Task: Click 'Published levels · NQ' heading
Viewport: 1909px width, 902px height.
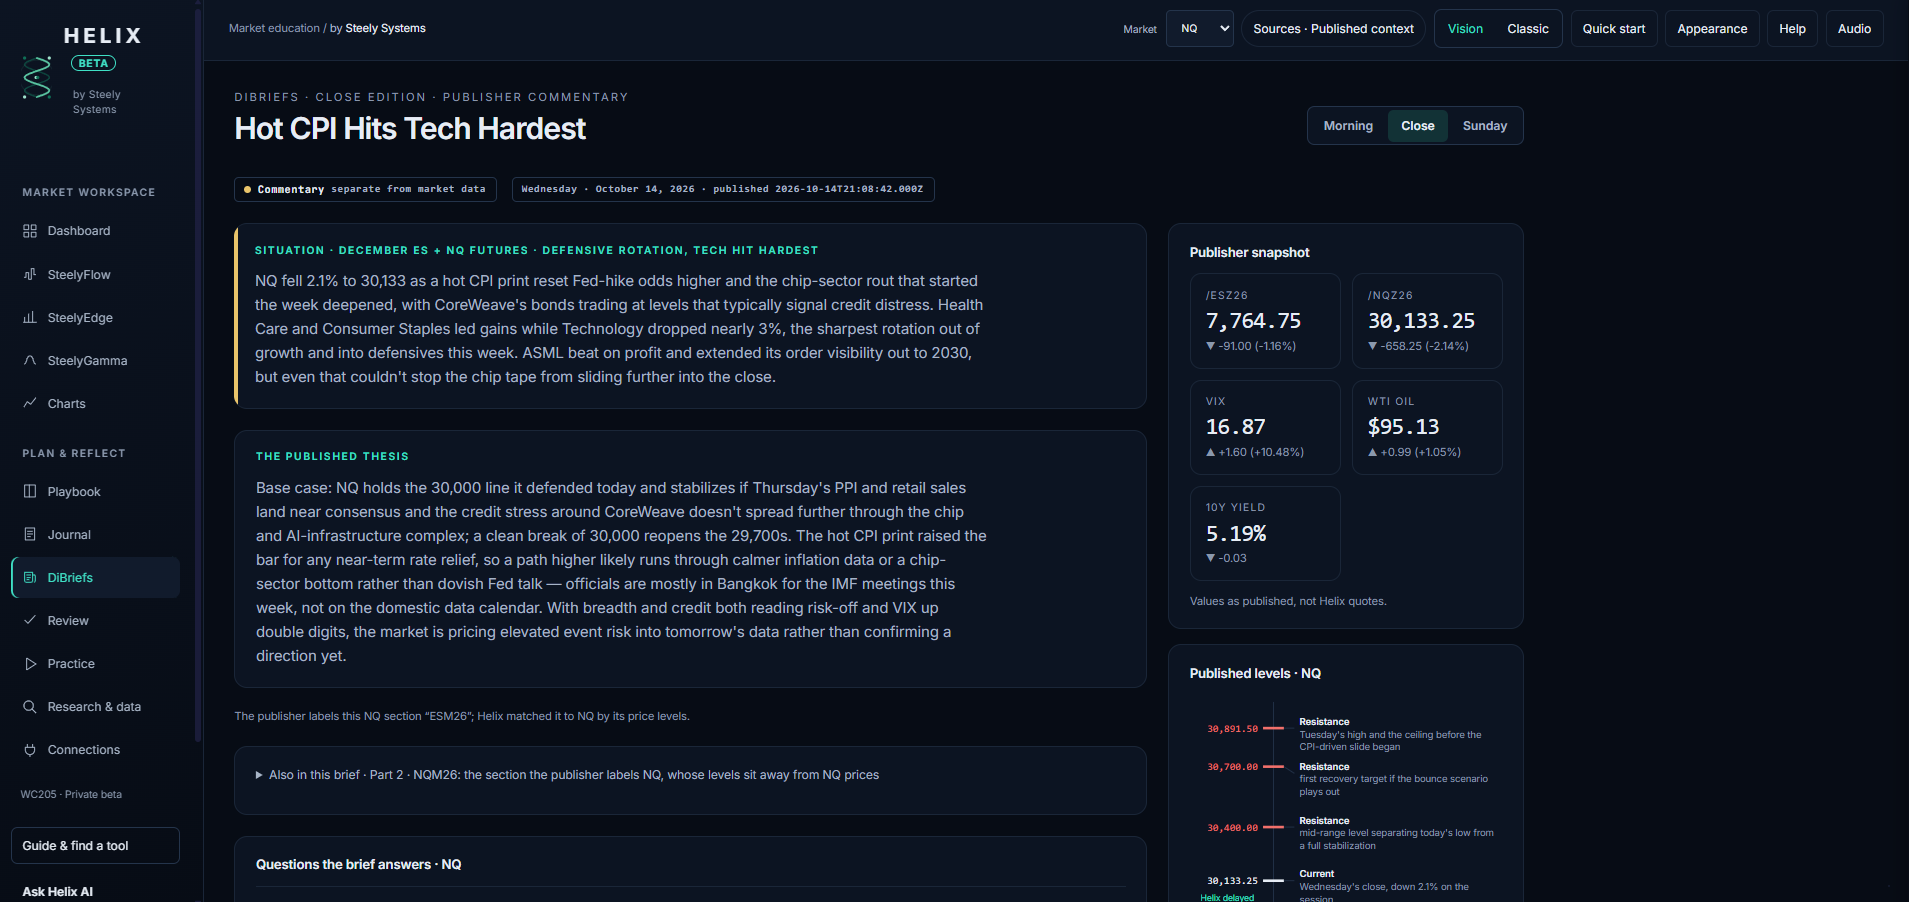Action: tap(1255, 673)
